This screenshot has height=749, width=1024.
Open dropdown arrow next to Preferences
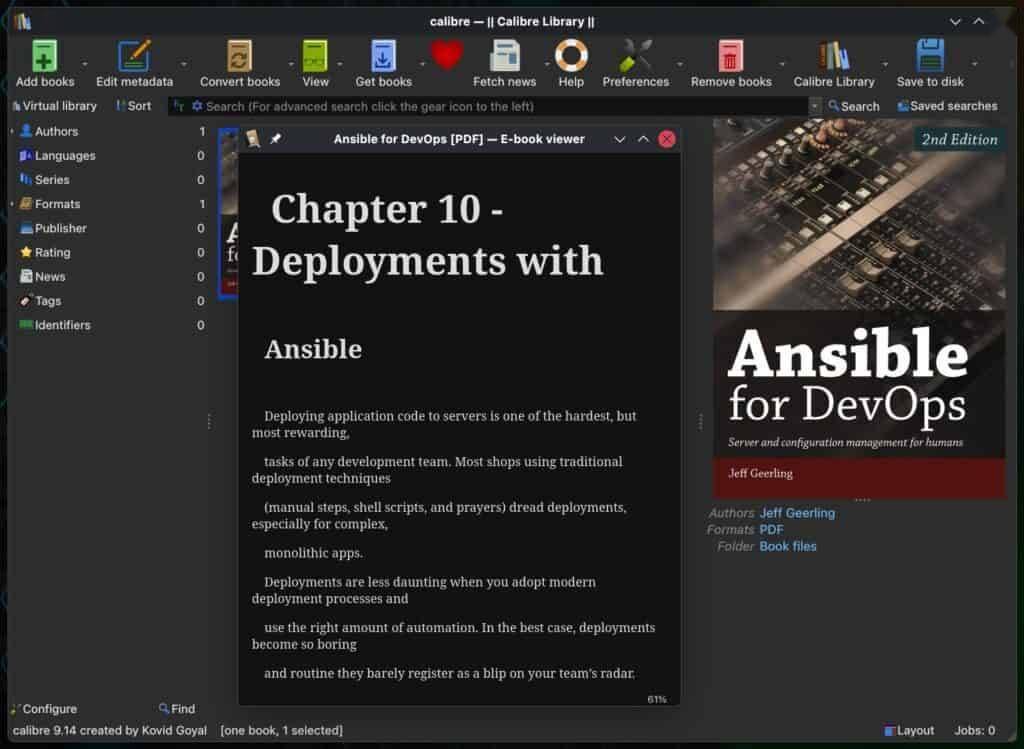[x=679, y=64]
